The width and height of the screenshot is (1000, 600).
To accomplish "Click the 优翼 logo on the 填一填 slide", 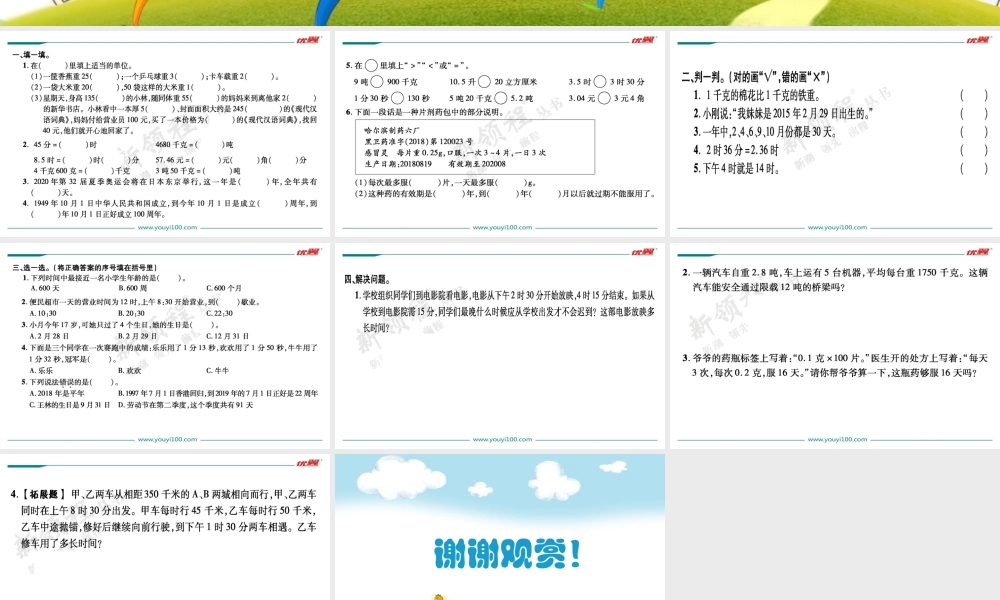I will tap(310, 41).
